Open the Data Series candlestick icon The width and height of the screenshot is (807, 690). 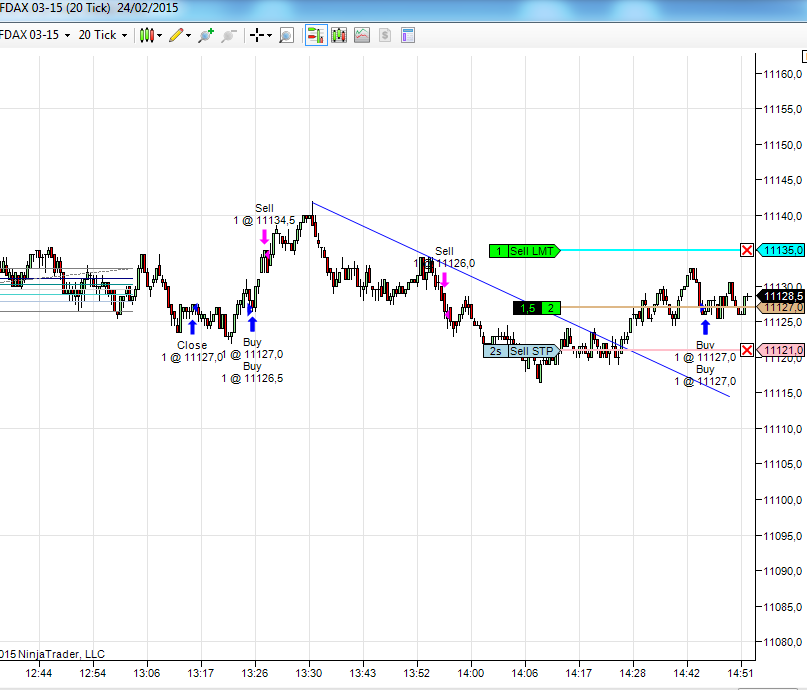point(339,36)
